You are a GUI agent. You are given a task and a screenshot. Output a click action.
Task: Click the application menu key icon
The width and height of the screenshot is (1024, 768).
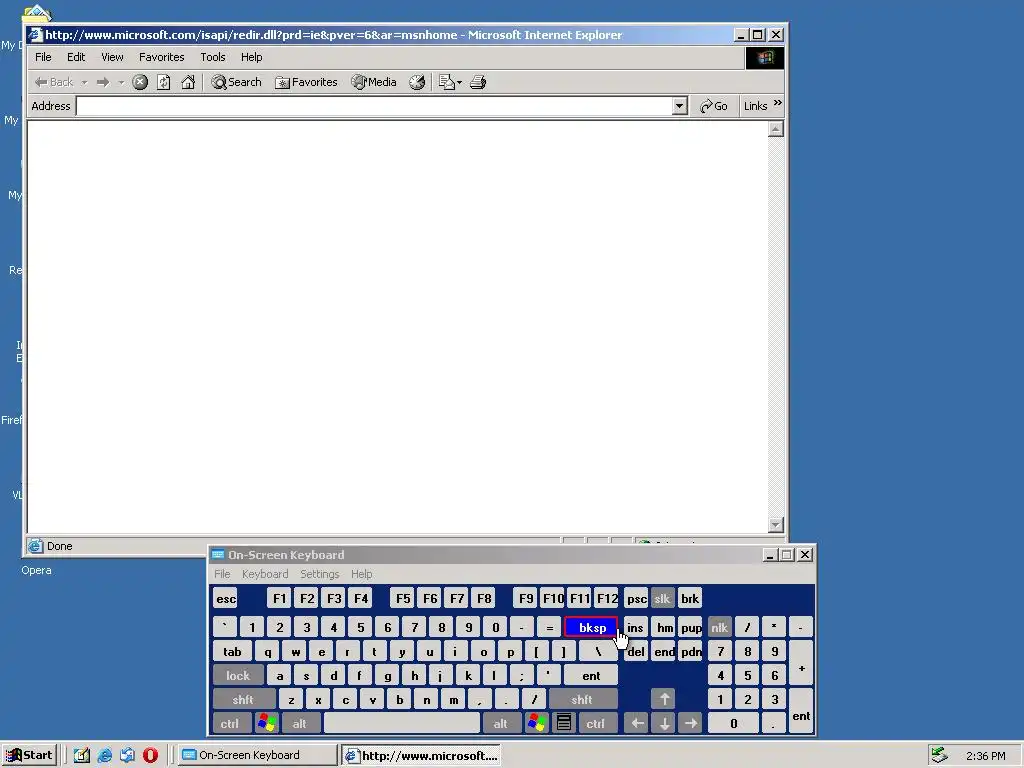564,724
